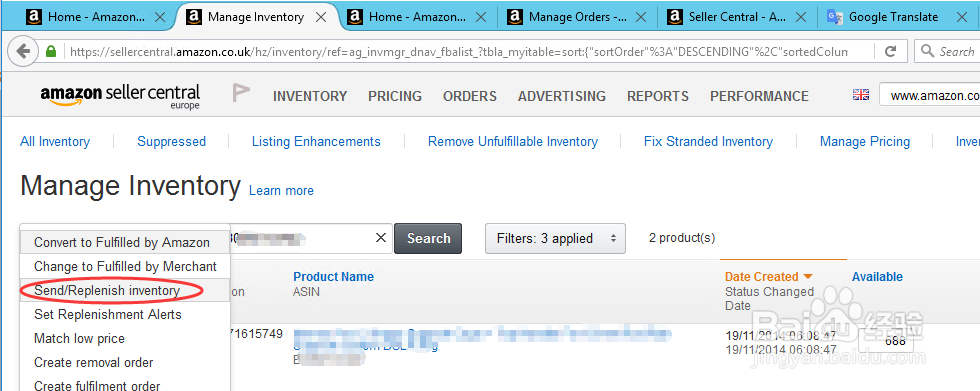Image resolution: width=980 pixels, height=391 pixels.
Task: Click the UK flag marketplace icon
Action: point(861,94)
